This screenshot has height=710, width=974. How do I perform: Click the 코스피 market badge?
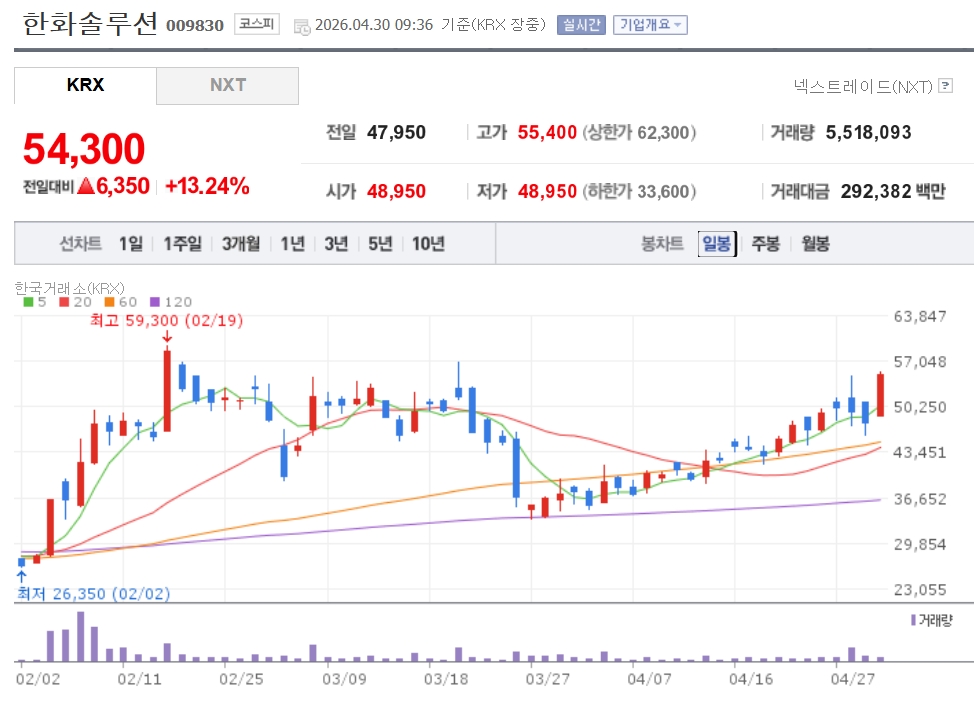pos(257,24)
